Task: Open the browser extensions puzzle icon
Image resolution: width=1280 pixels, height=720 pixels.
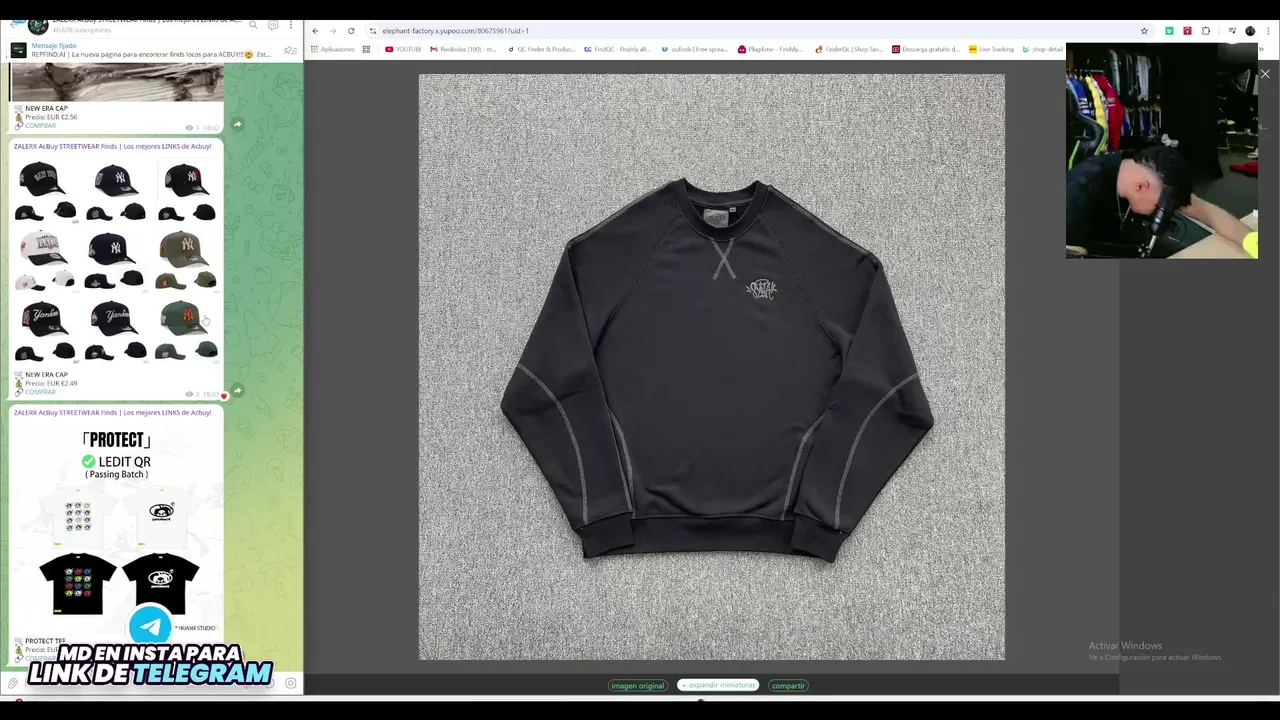Action: coord(1206,31)
